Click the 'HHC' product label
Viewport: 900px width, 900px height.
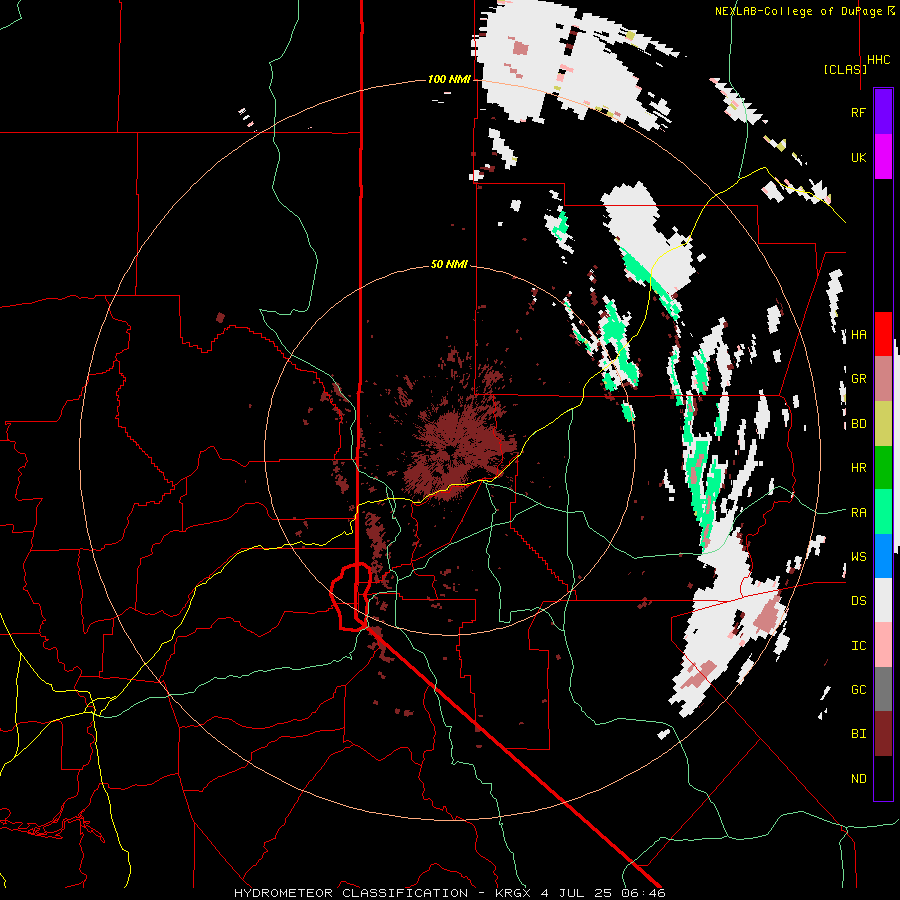click(x=879, y=60)
